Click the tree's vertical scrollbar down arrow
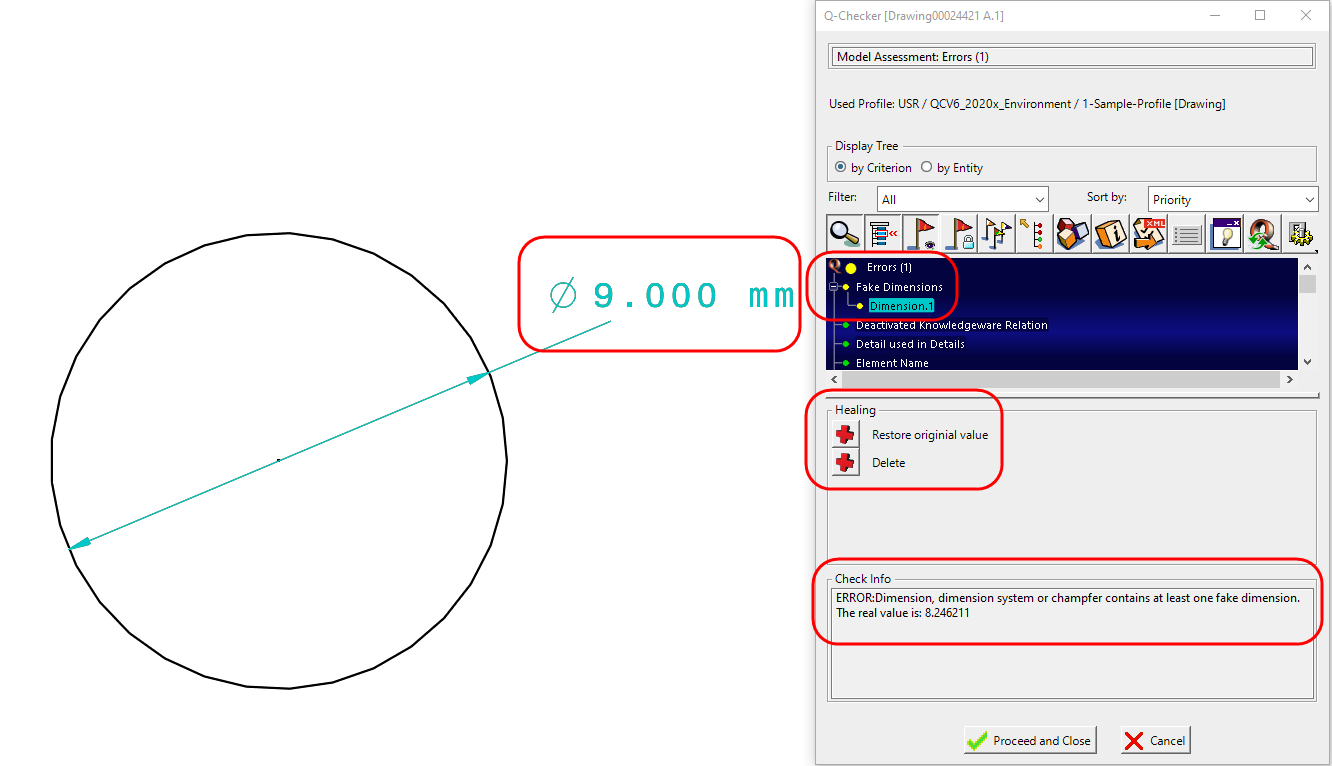 tap(1307, 362)
